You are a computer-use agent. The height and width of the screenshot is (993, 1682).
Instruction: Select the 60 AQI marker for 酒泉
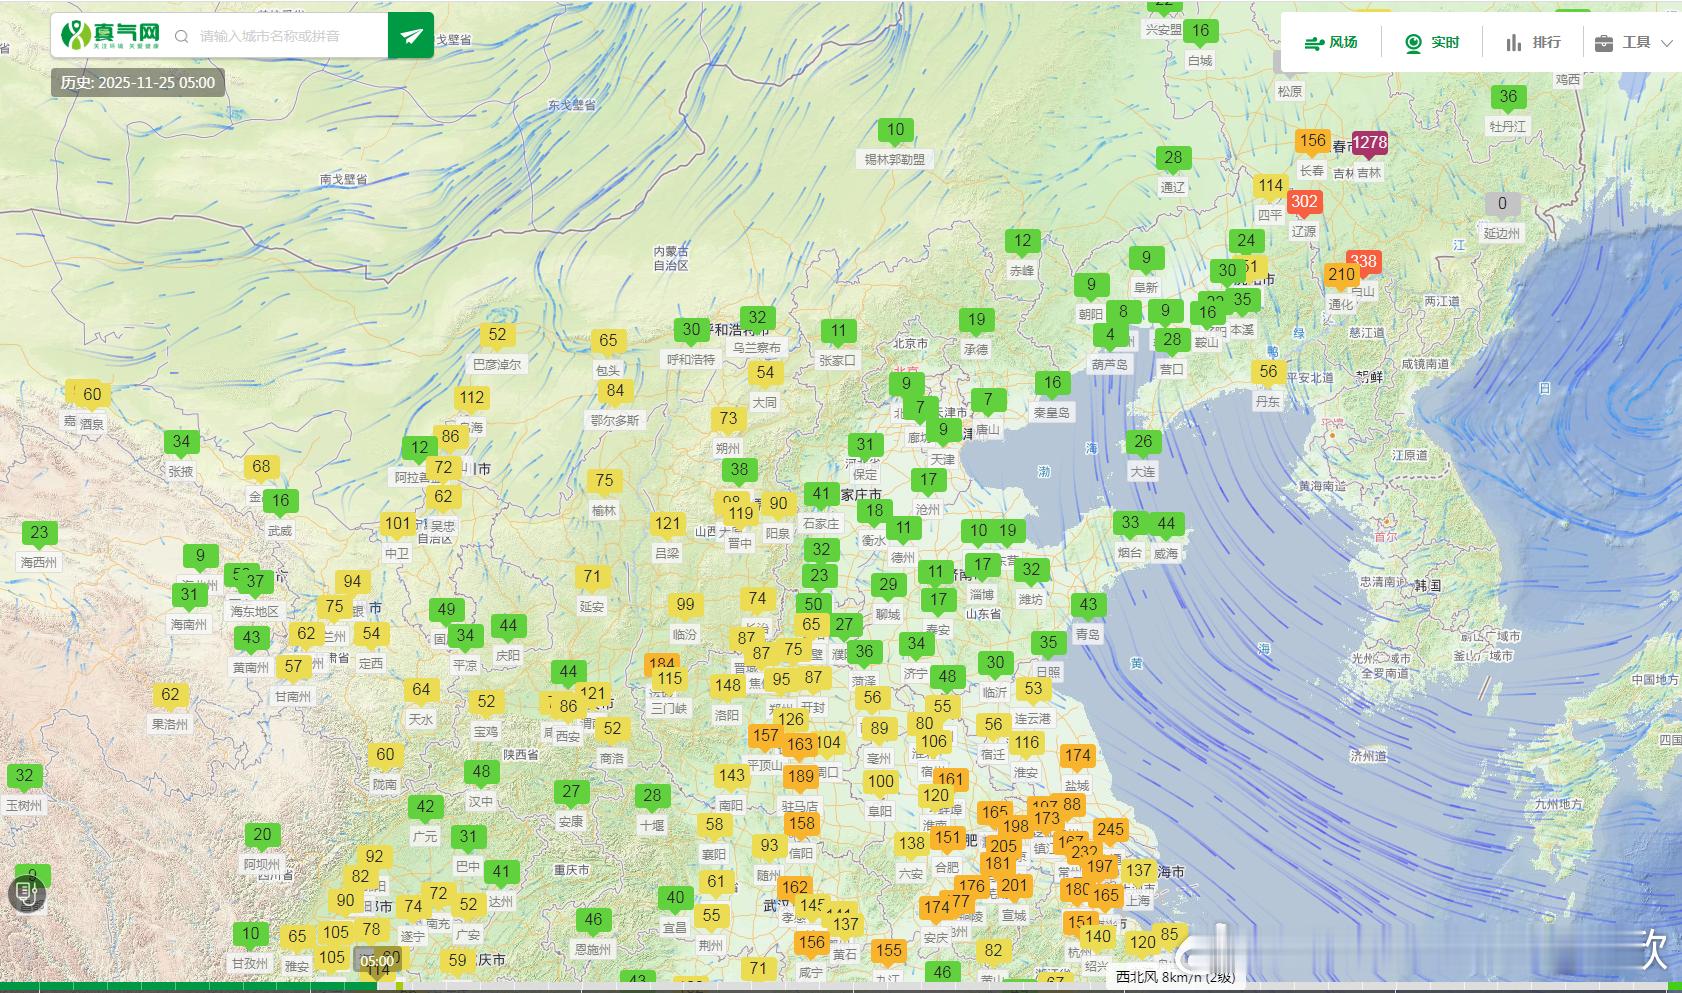click(92, 395)
